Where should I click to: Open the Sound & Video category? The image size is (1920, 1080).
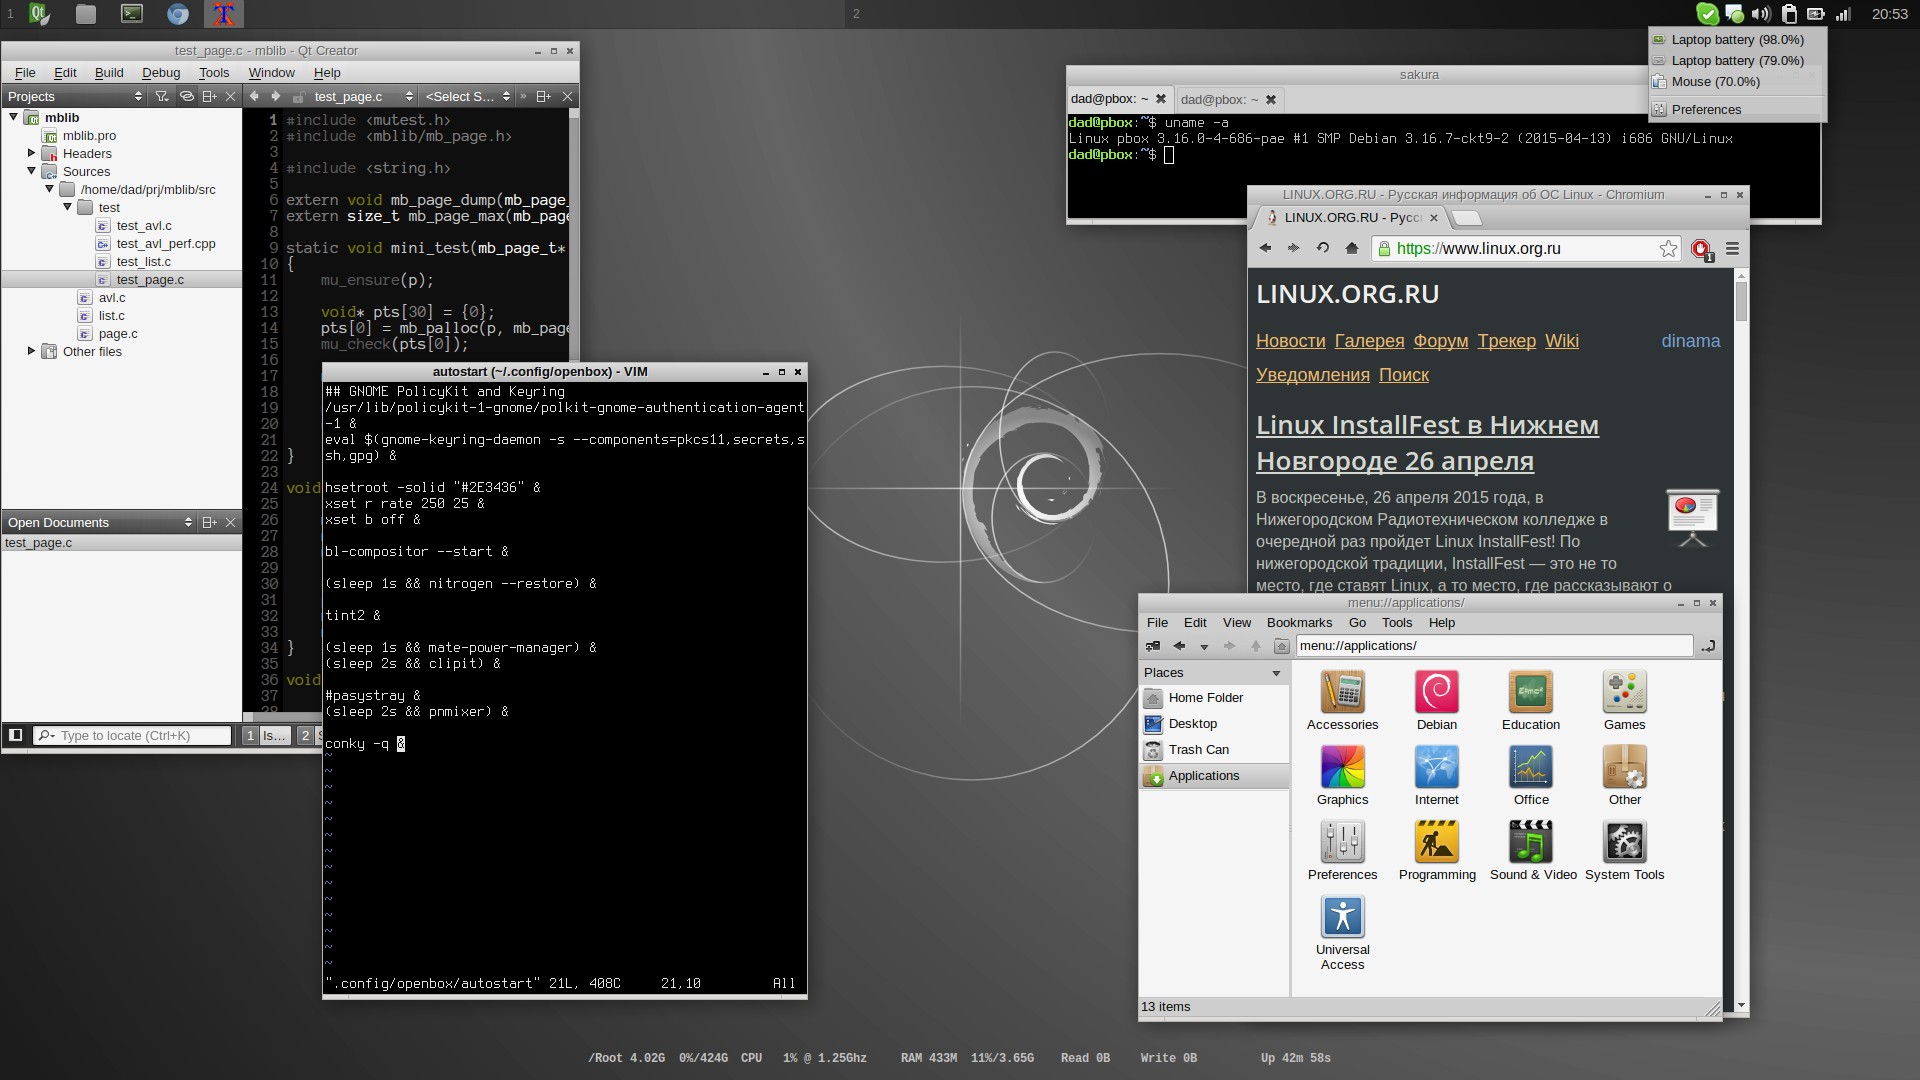(1532, 851)
